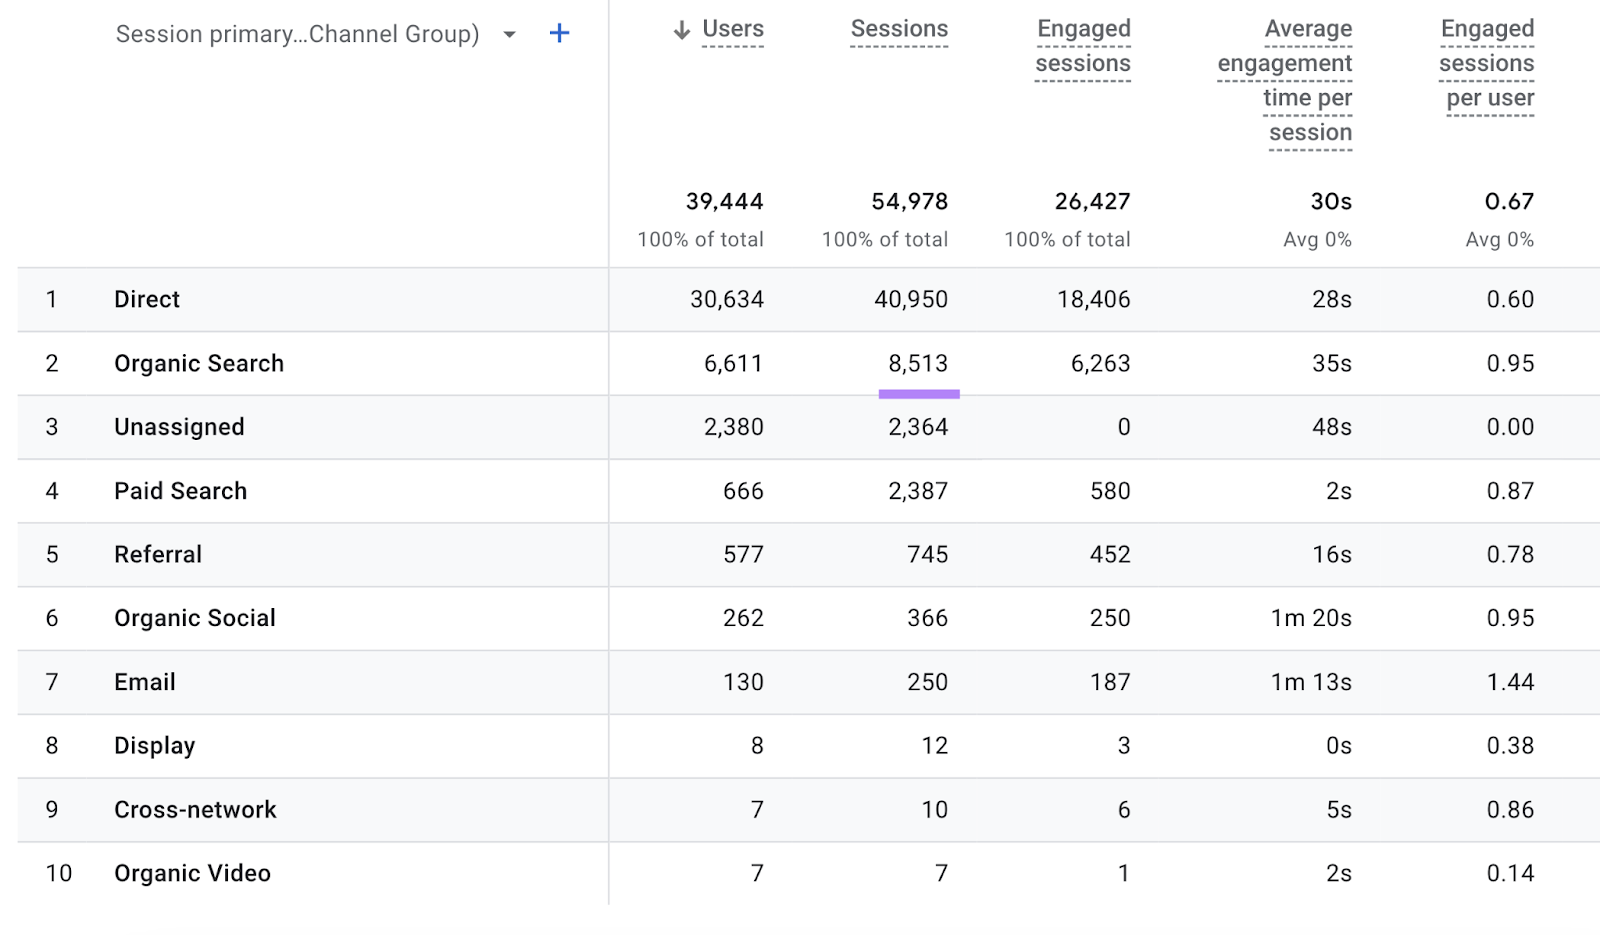Select the Referral channel row
The width and height of the screenshot is (1600, 937).
pyautogui.click(x=157, y=555)
